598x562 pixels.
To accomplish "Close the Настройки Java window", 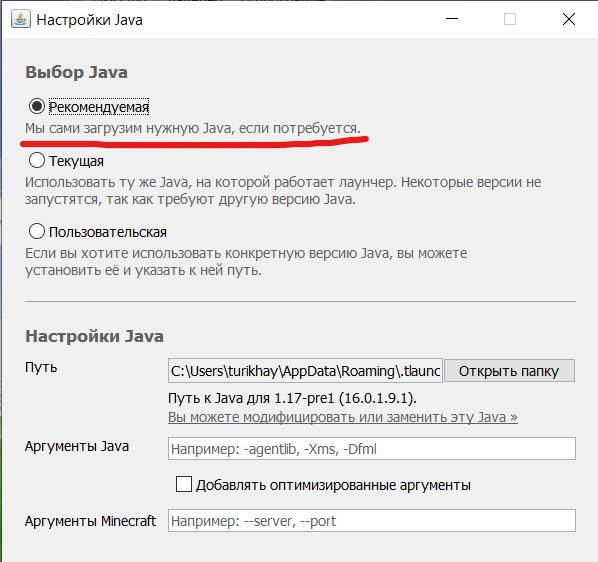I will point(569,19).
